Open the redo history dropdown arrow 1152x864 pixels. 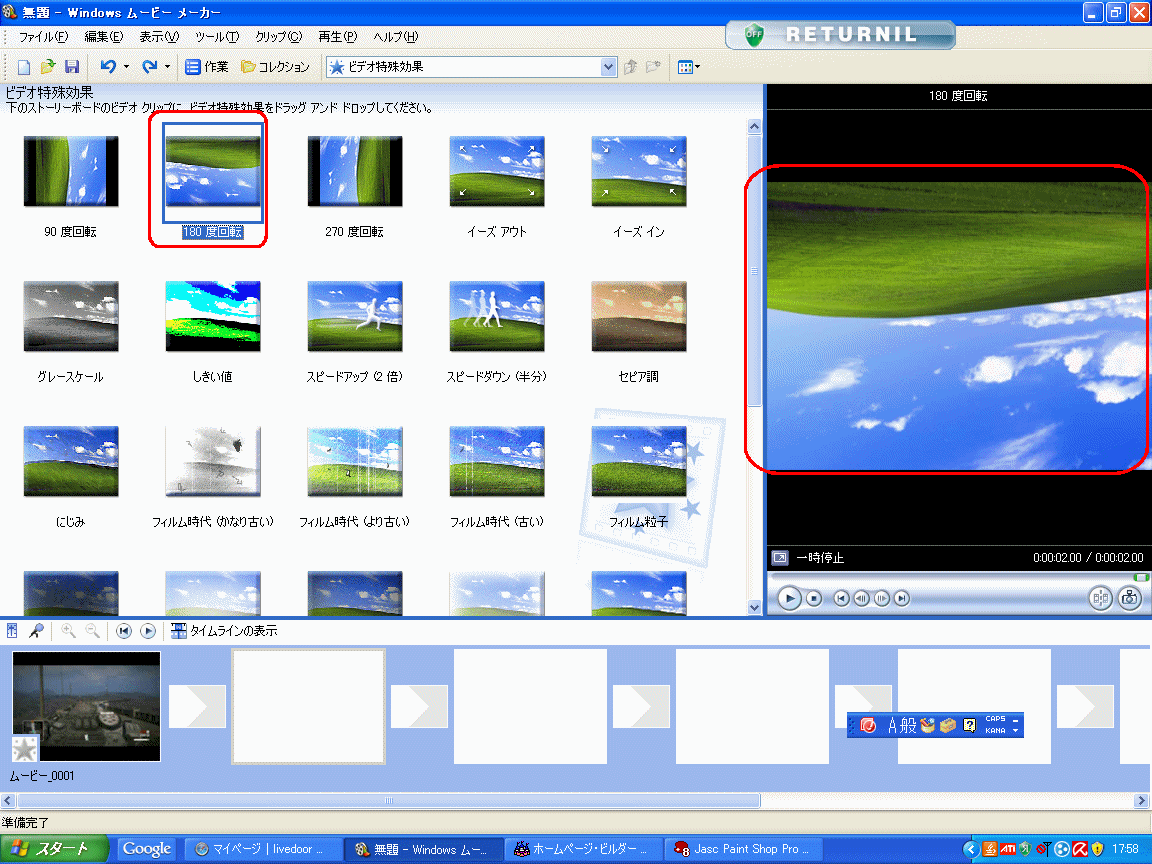[x=168, y=67]
